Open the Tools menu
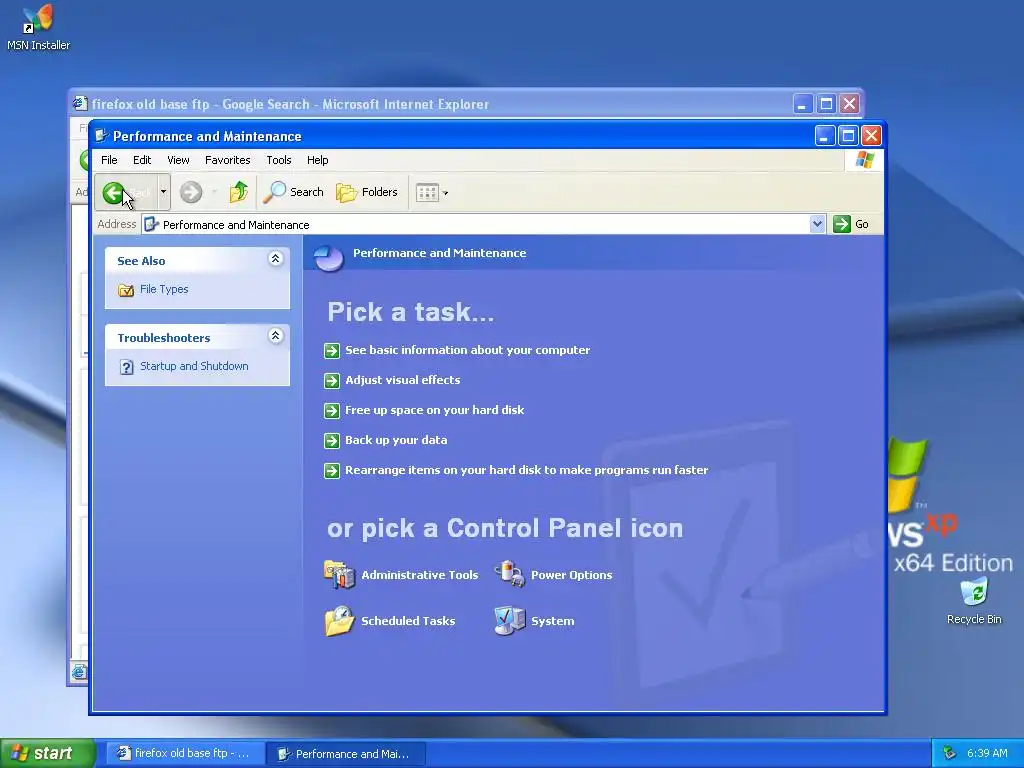The height and width of the screenshot is (768, 1024). click(279, 160)
